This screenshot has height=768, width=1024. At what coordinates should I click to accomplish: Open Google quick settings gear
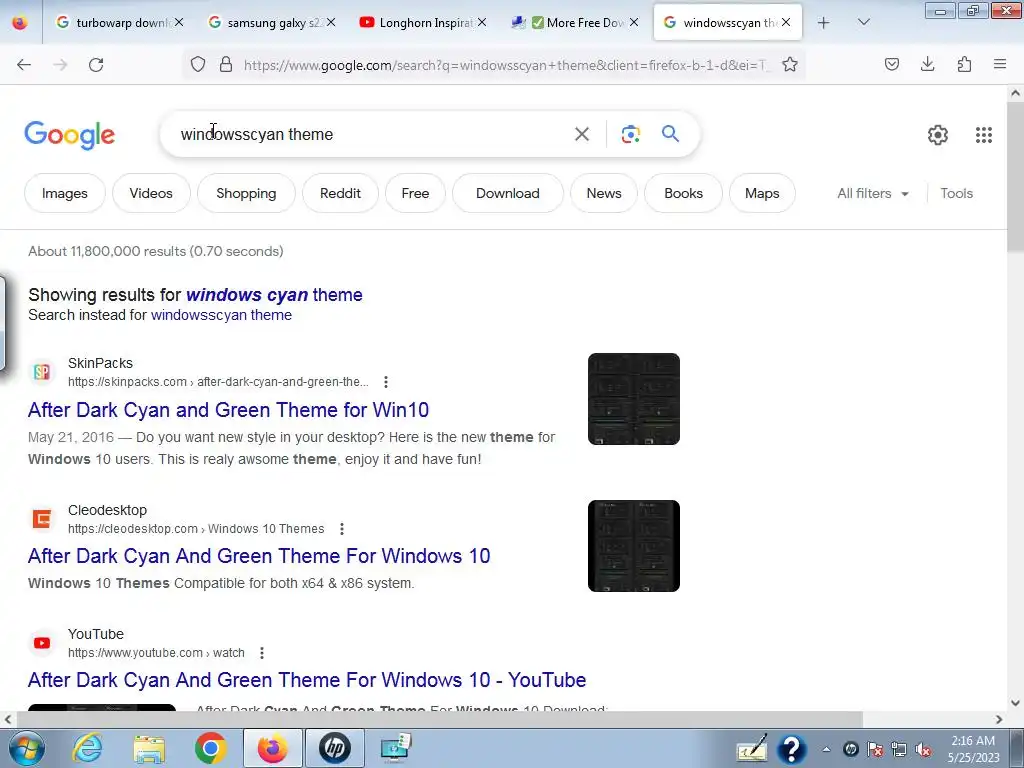coord(938,135)
